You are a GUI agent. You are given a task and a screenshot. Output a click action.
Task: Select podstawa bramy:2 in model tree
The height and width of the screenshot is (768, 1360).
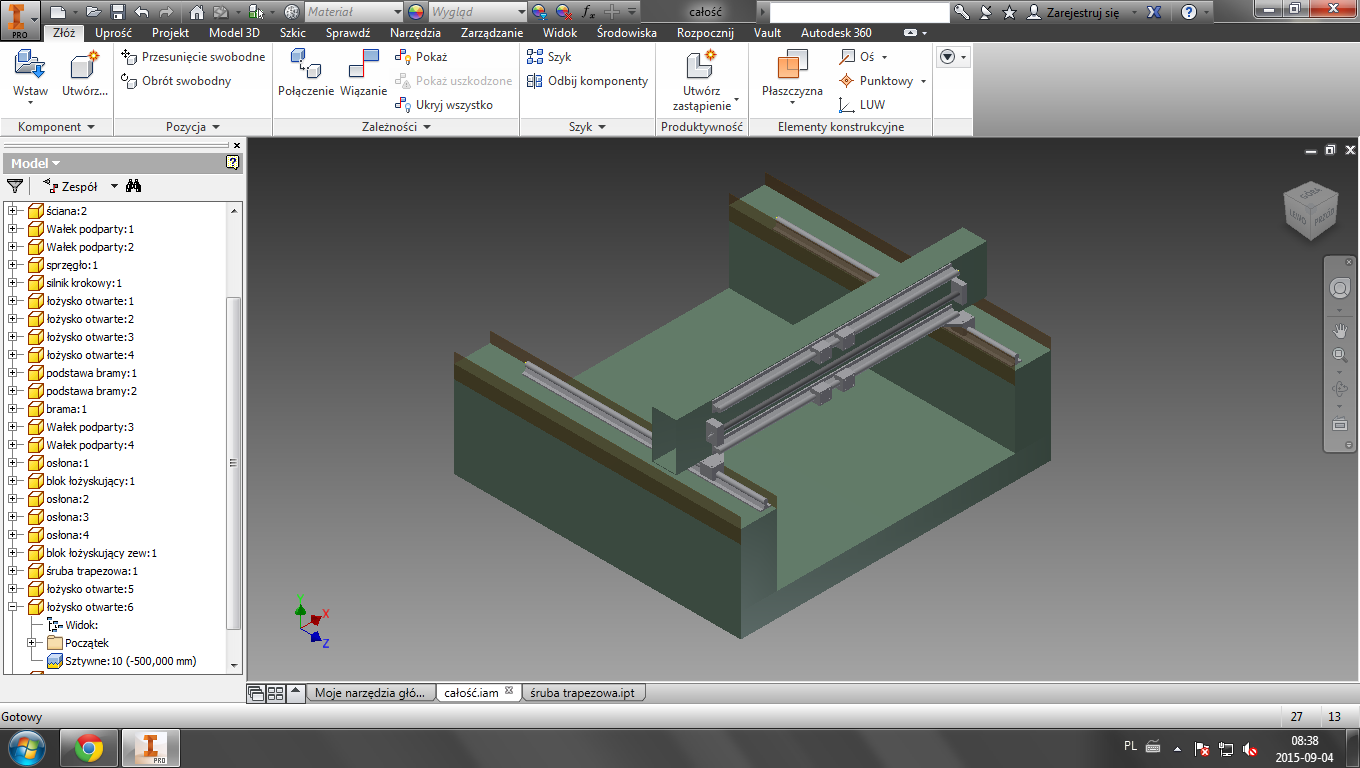point(91,391)
